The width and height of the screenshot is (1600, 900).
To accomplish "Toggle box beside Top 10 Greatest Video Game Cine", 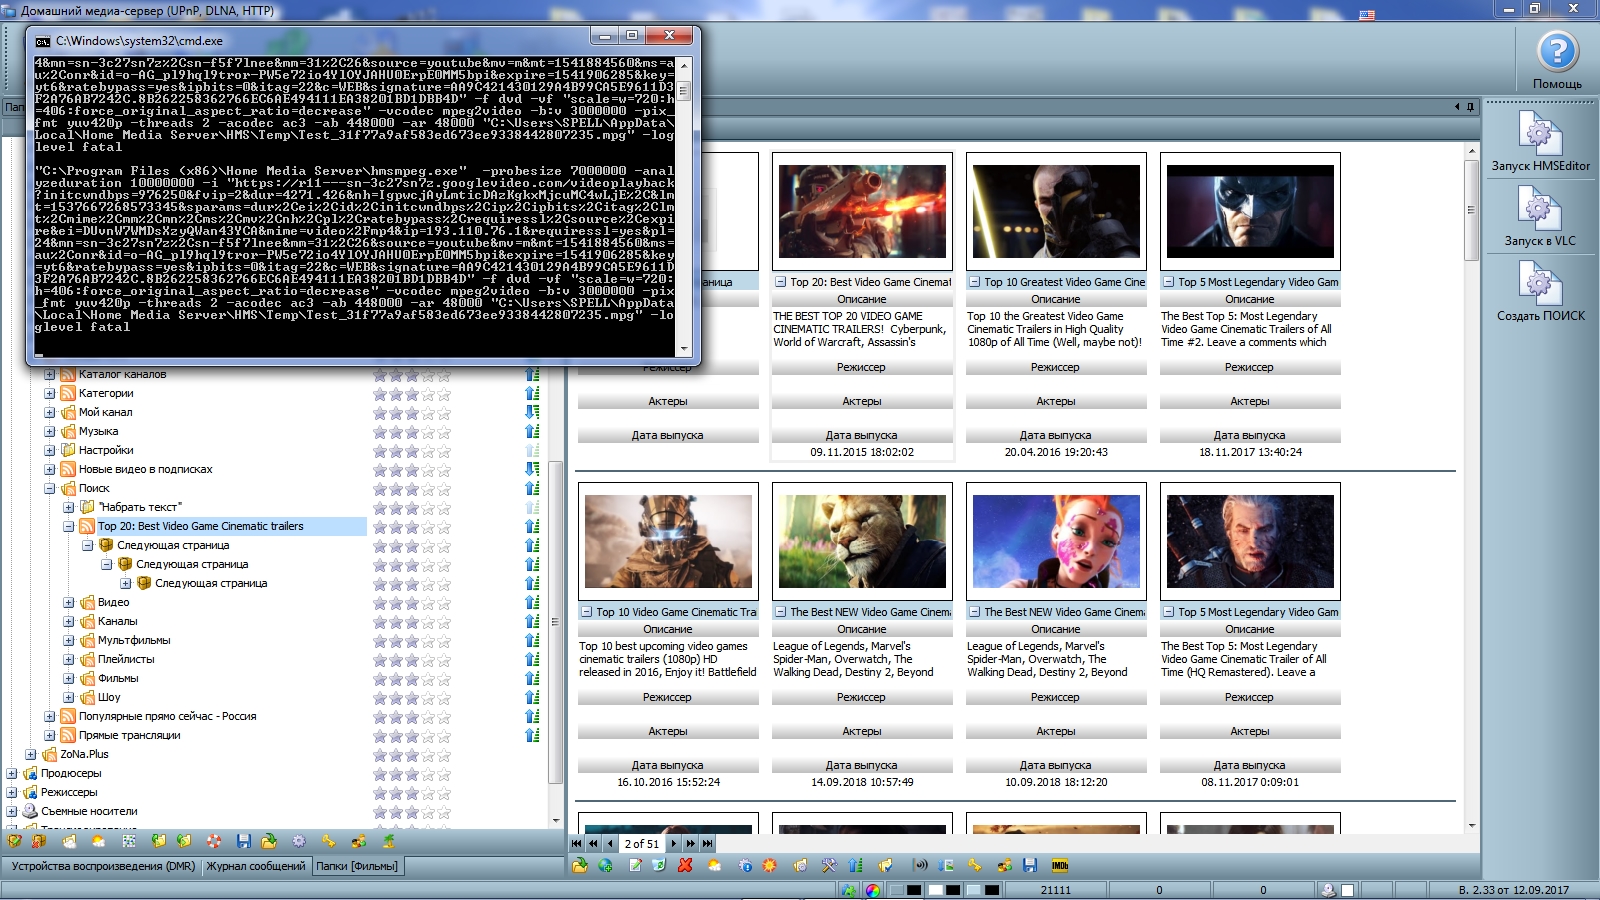I will coord(975,282).
